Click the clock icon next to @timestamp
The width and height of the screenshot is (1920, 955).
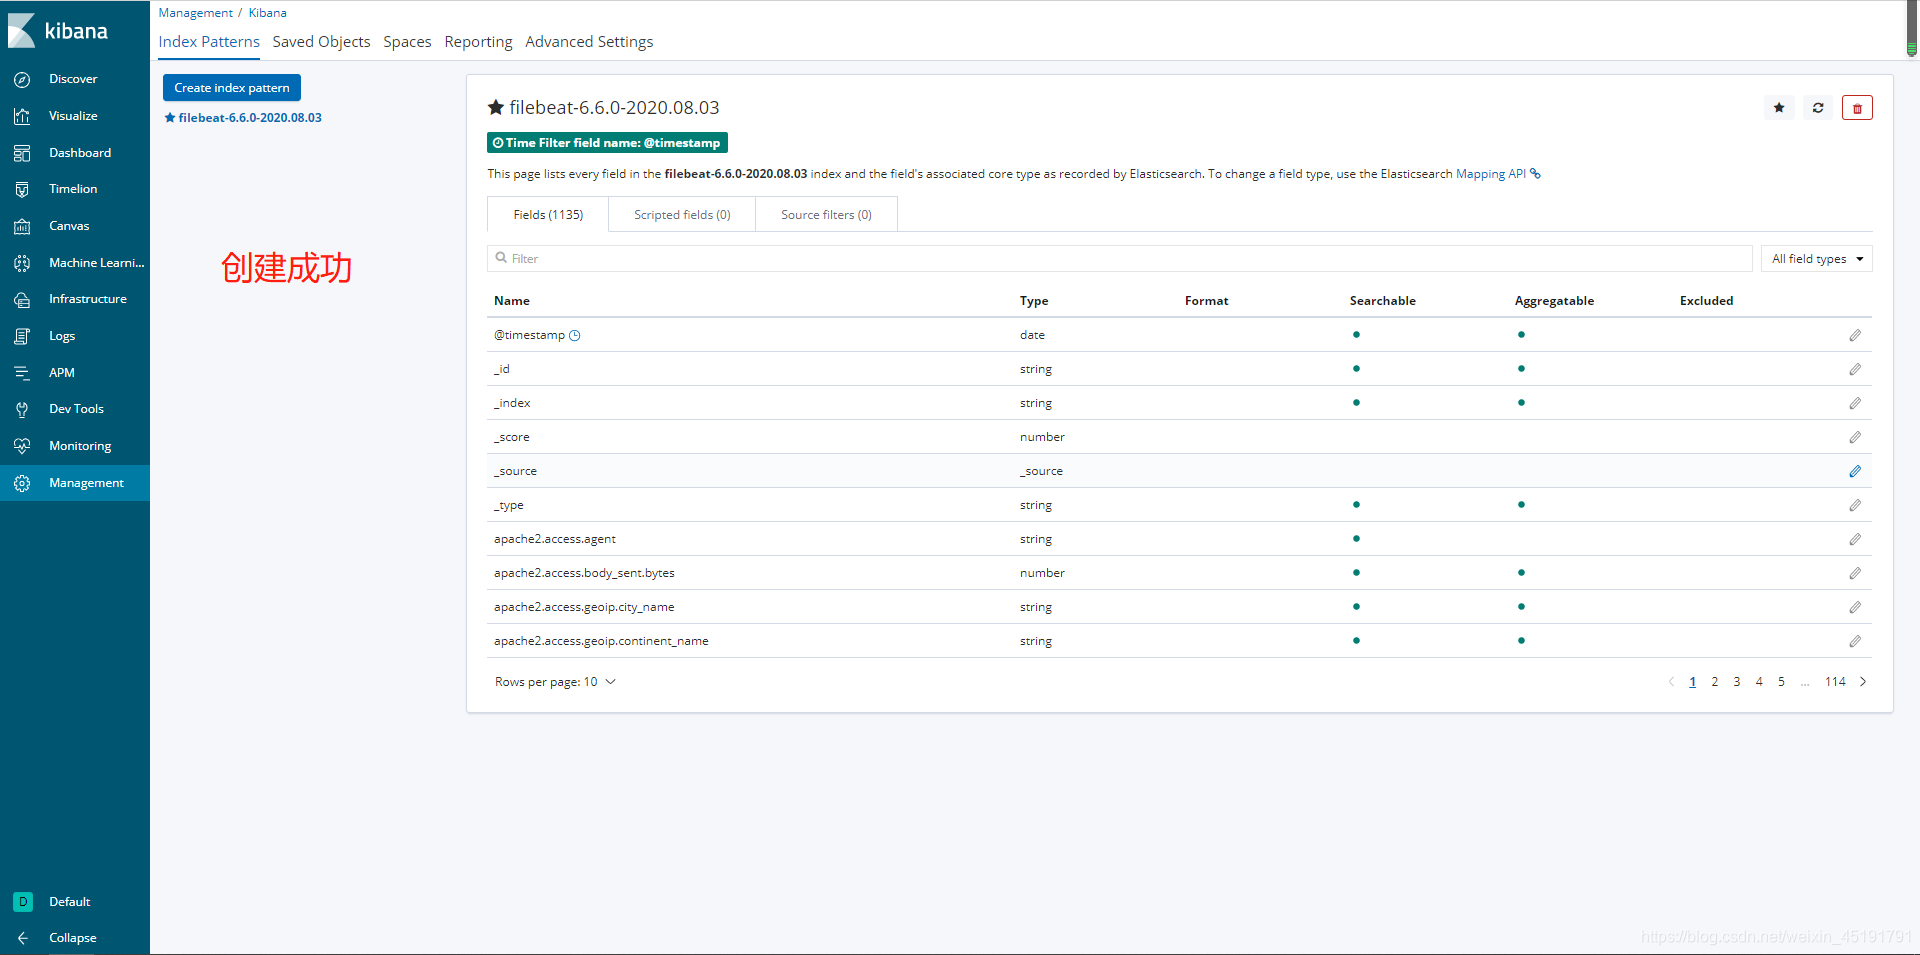point(575,336)
